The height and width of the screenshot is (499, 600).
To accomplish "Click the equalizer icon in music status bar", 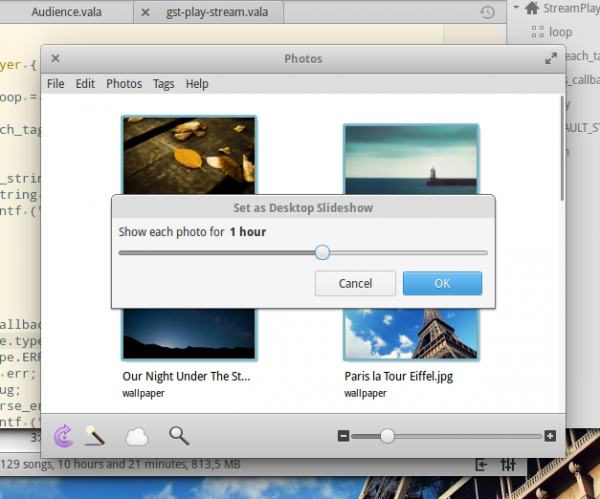I will (x=508, y=465).
